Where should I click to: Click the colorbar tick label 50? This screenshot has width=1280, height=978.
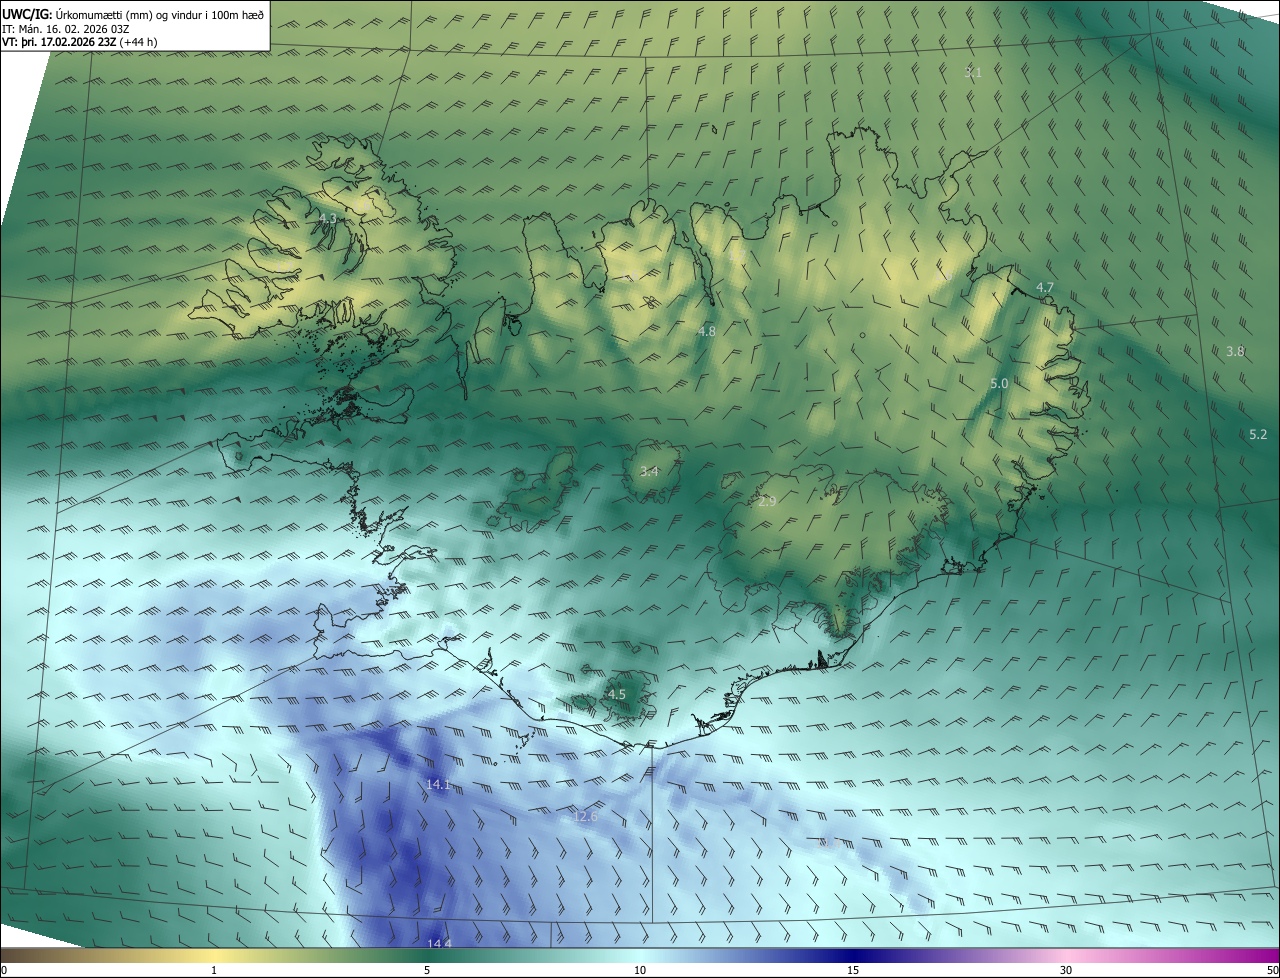[1272, 970]
